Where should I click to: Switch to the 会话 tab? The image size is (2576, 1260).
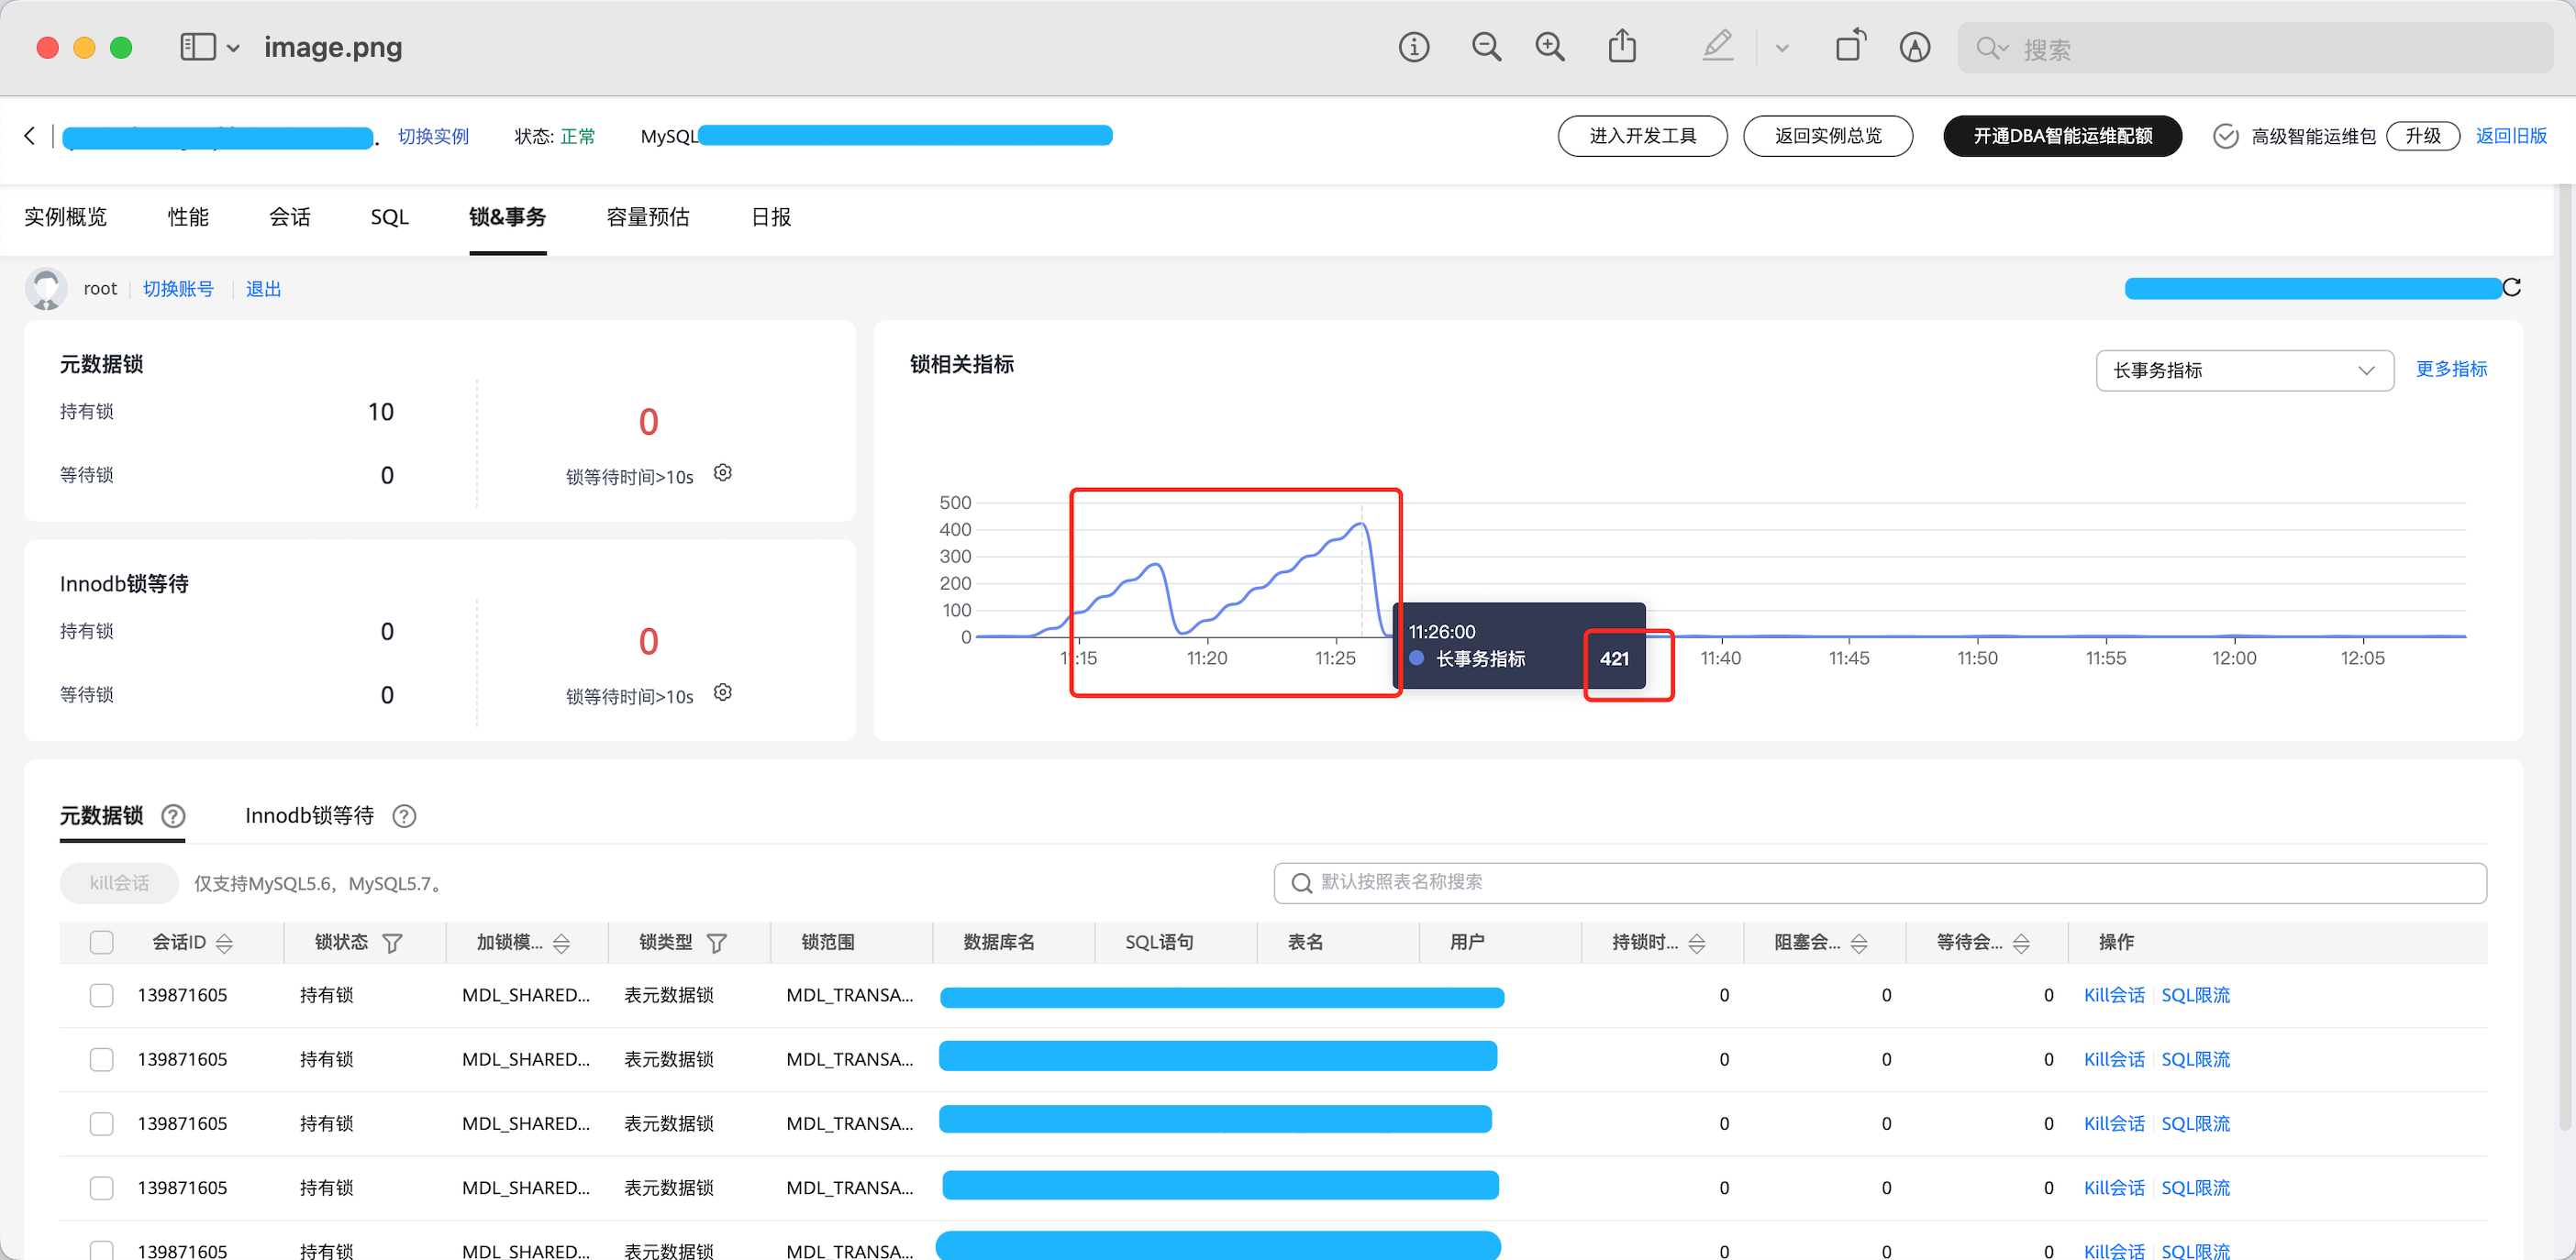290,217
